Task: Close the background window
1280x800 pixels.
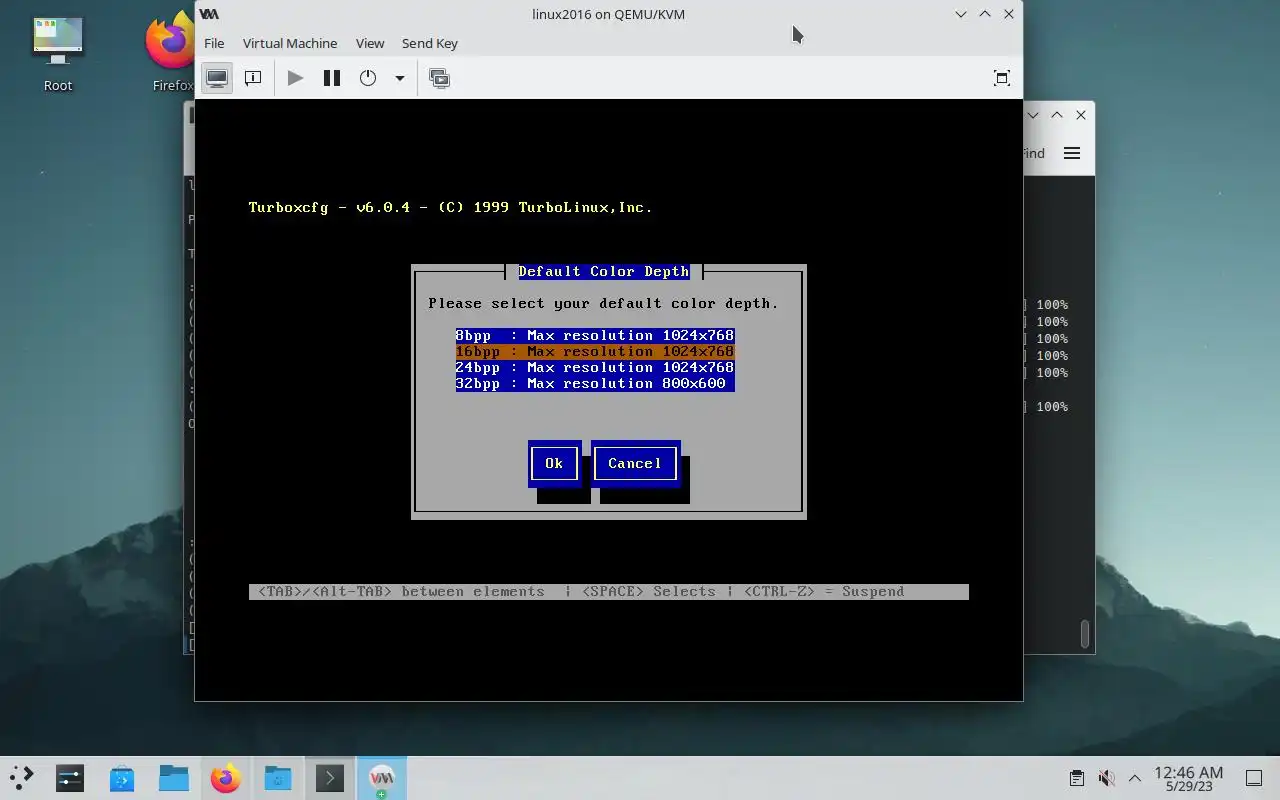Action: click(1081, 115)
